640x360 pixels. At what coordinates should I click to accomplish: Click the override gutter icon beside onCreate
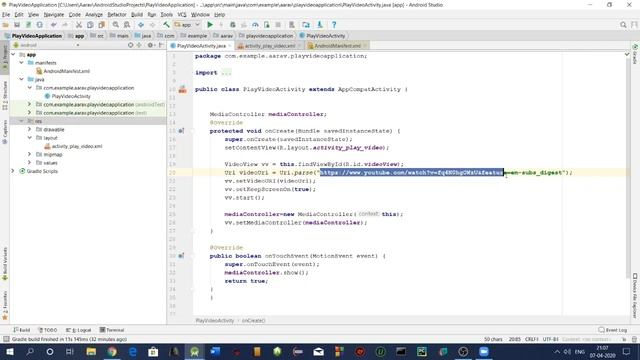[181, 131]
